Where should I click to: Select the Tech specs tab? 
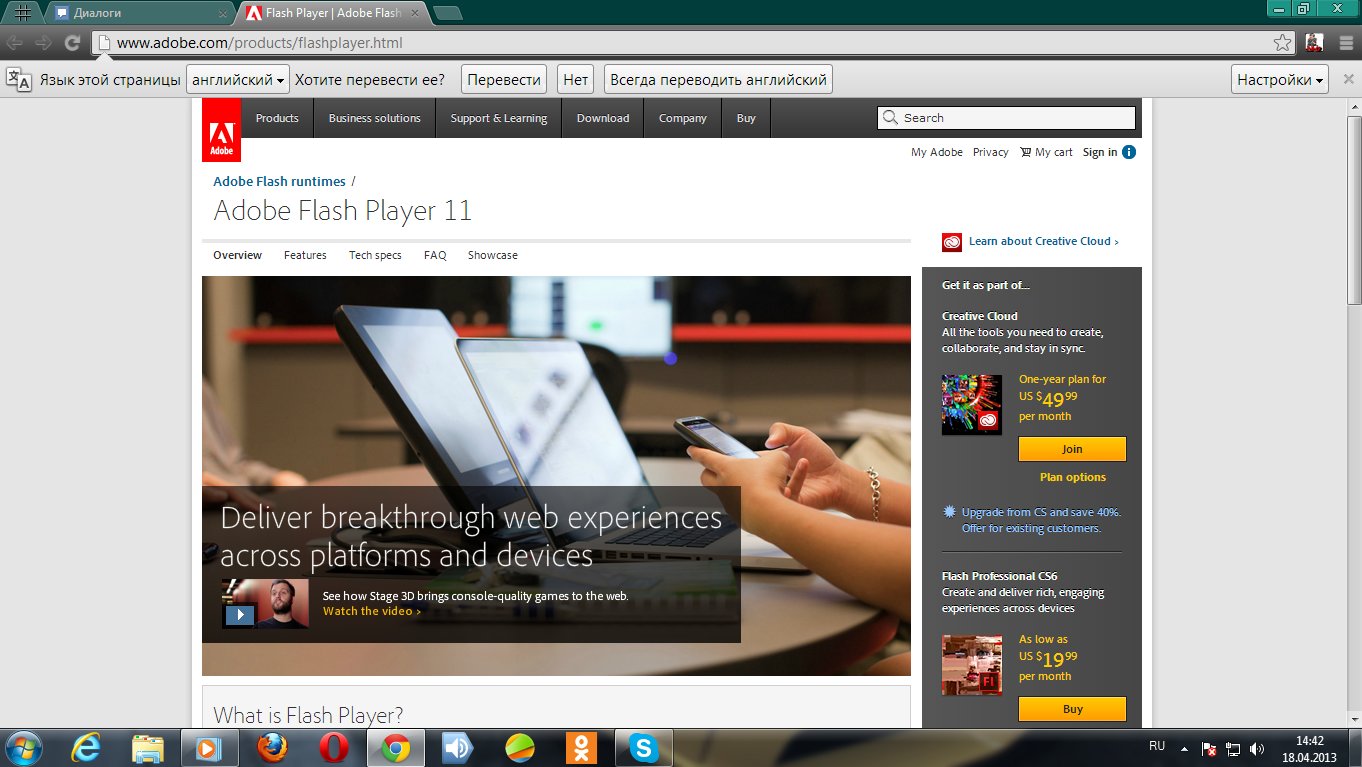[x=375, y=255]
